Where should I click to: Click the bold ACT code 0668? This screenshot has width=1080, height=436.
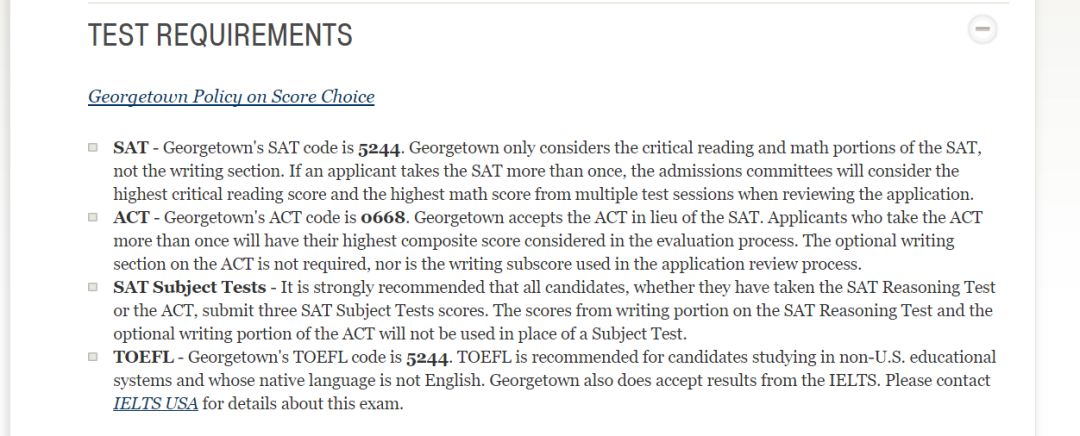[384, 218]
